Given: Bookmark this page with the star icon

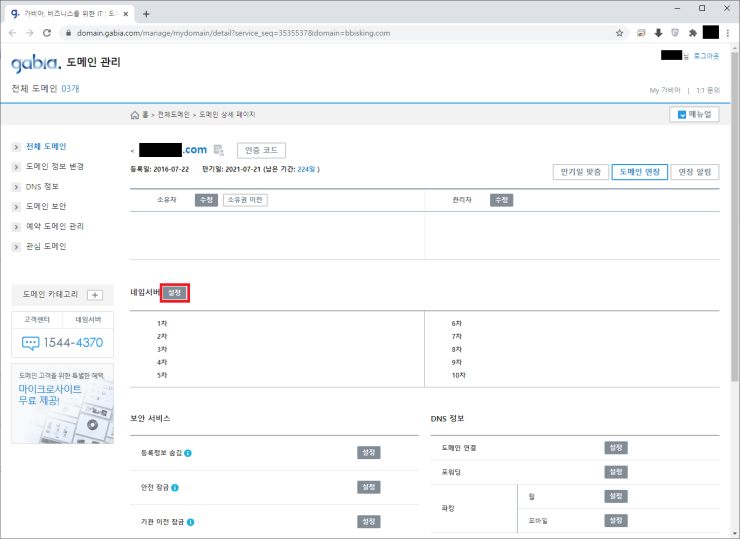Looking at the screenshot, I should coord(620,32).
